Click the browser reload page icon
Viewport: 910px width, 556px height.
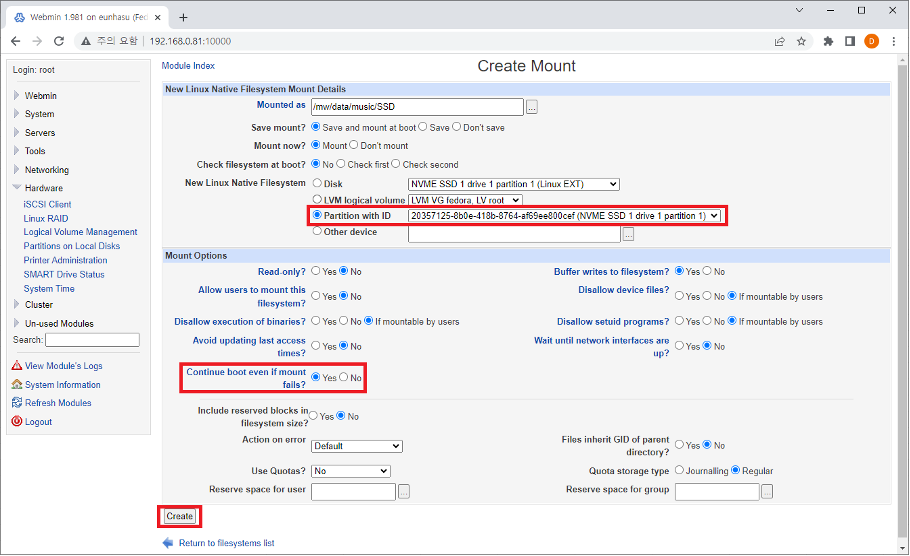[59, 41]
